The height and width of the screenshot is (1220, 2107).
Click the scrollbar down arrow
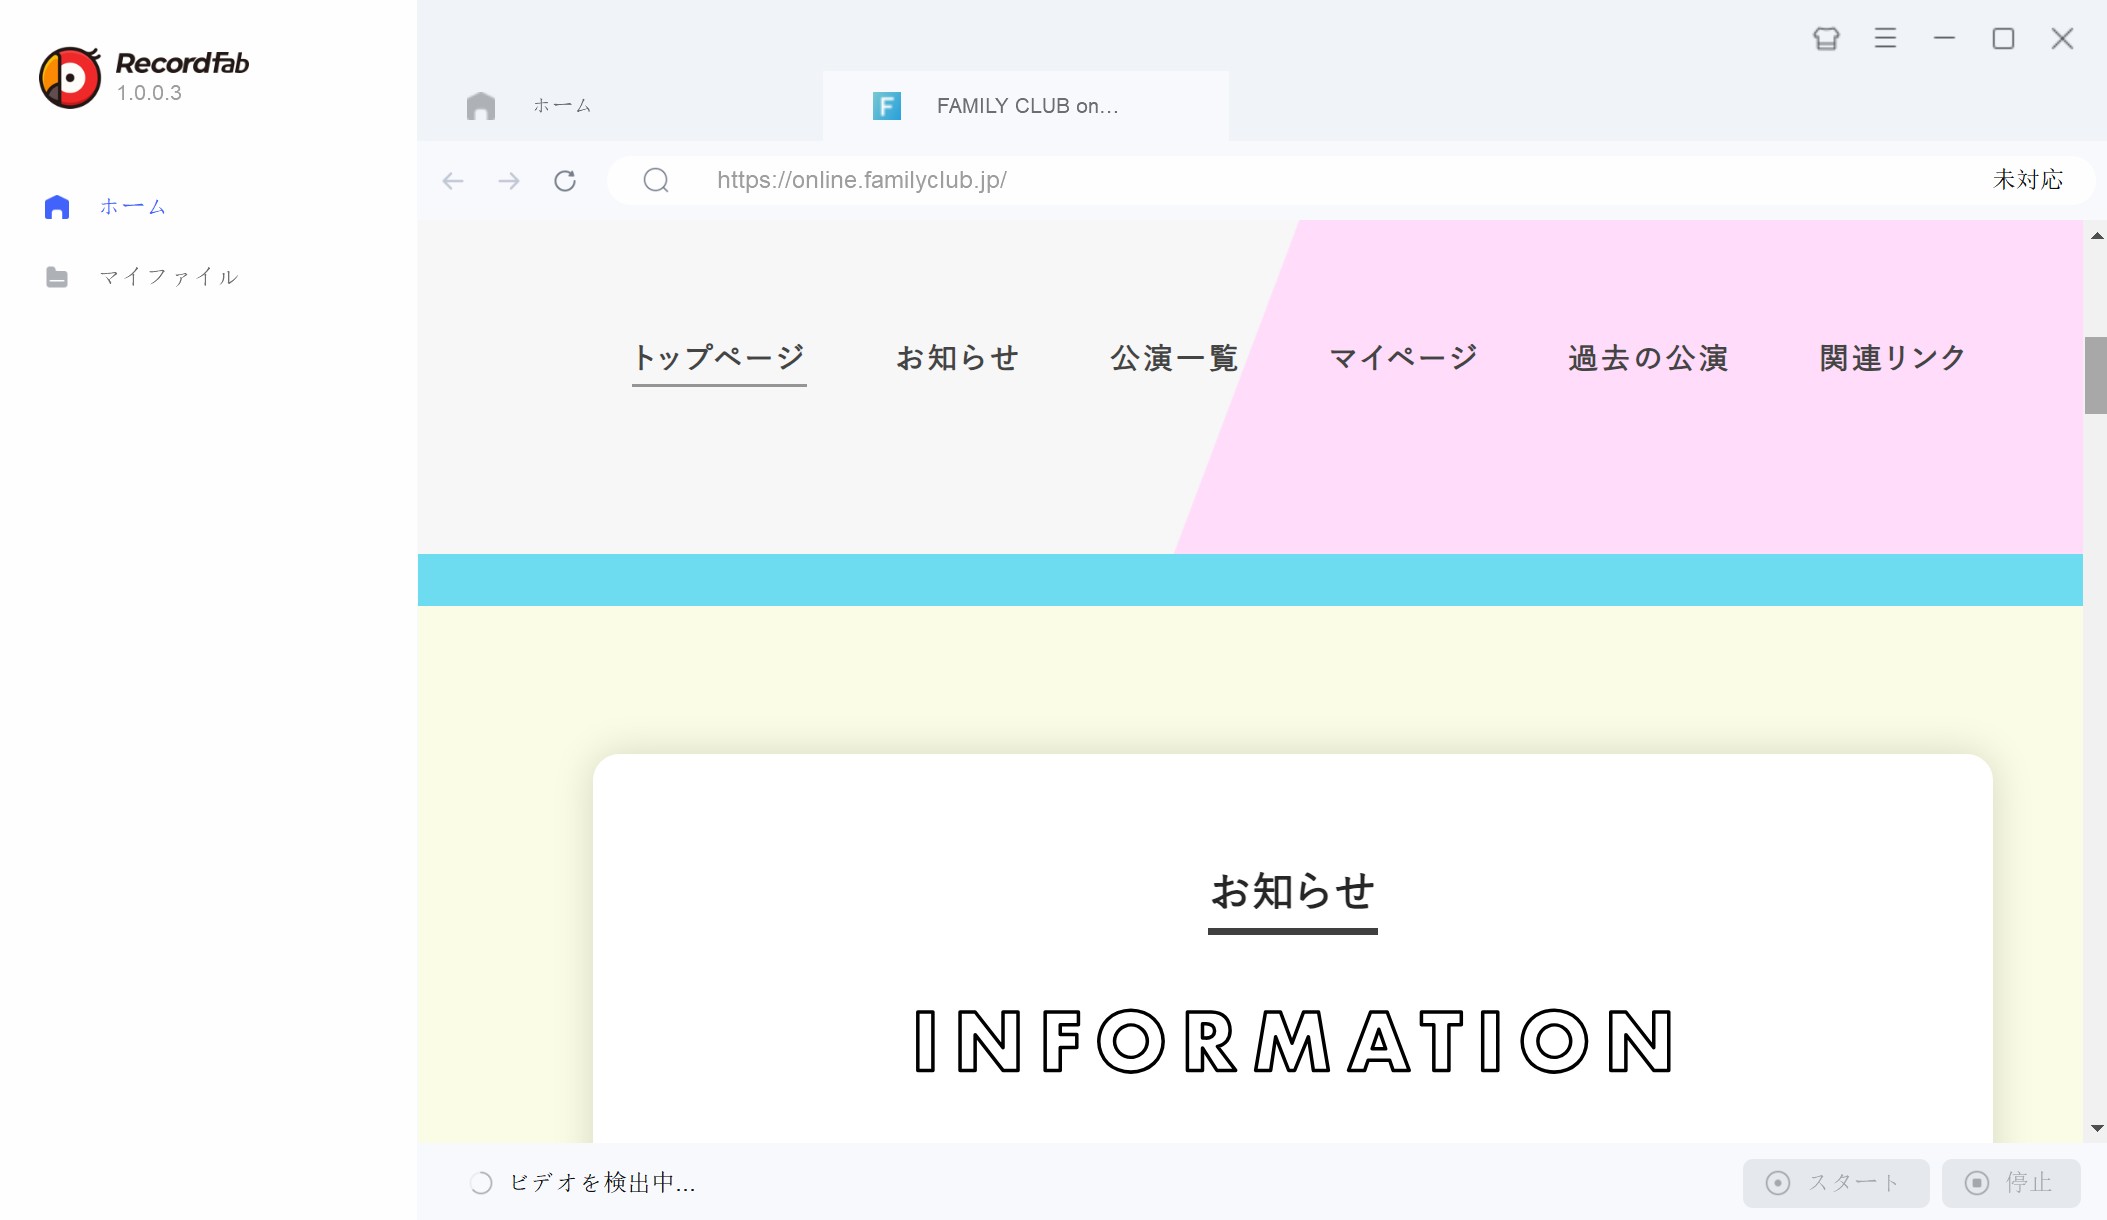pyautogui.click(x=2097, y=1128)
